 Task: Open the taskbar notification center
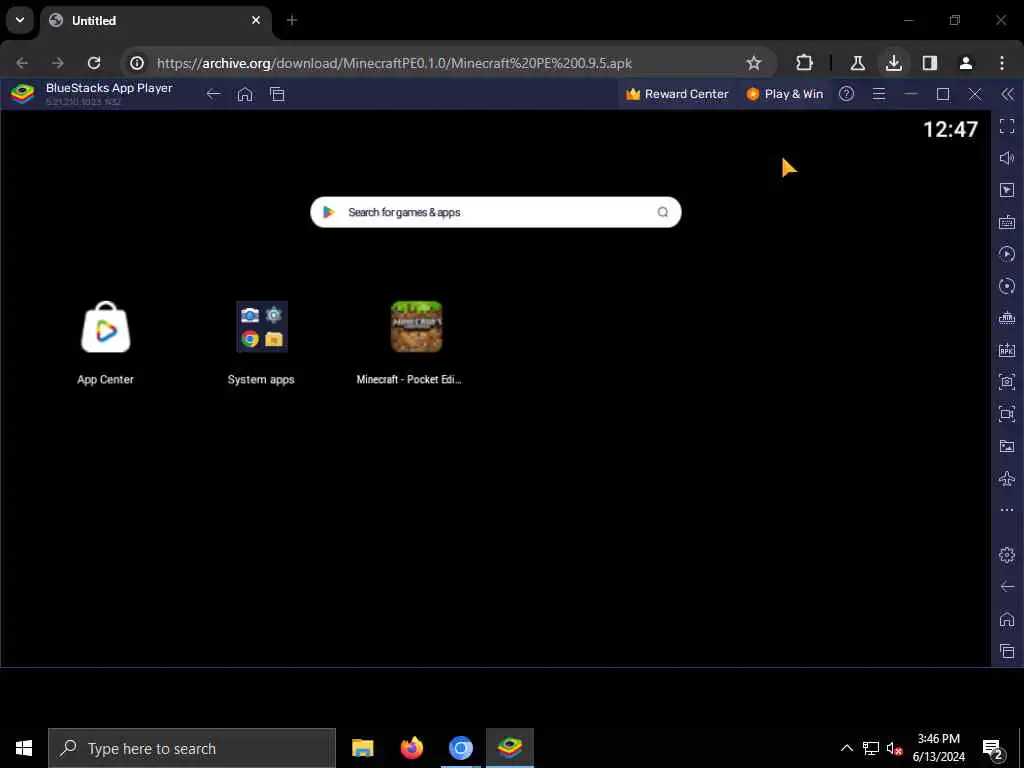click(x=993, y=748)
